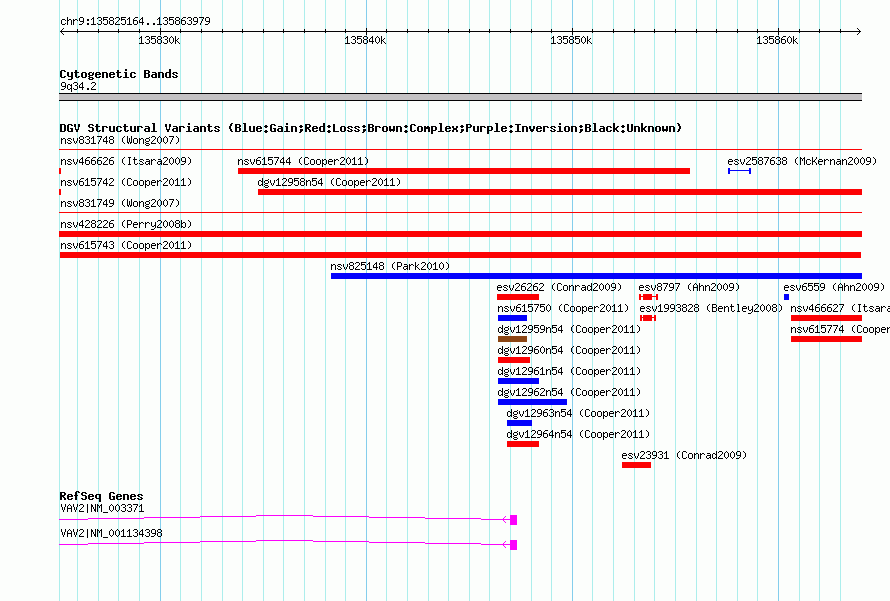890x601 pixels.
Task: Click the nsv831749 (Wong2007) thin red line
Action: pos(460,213)
